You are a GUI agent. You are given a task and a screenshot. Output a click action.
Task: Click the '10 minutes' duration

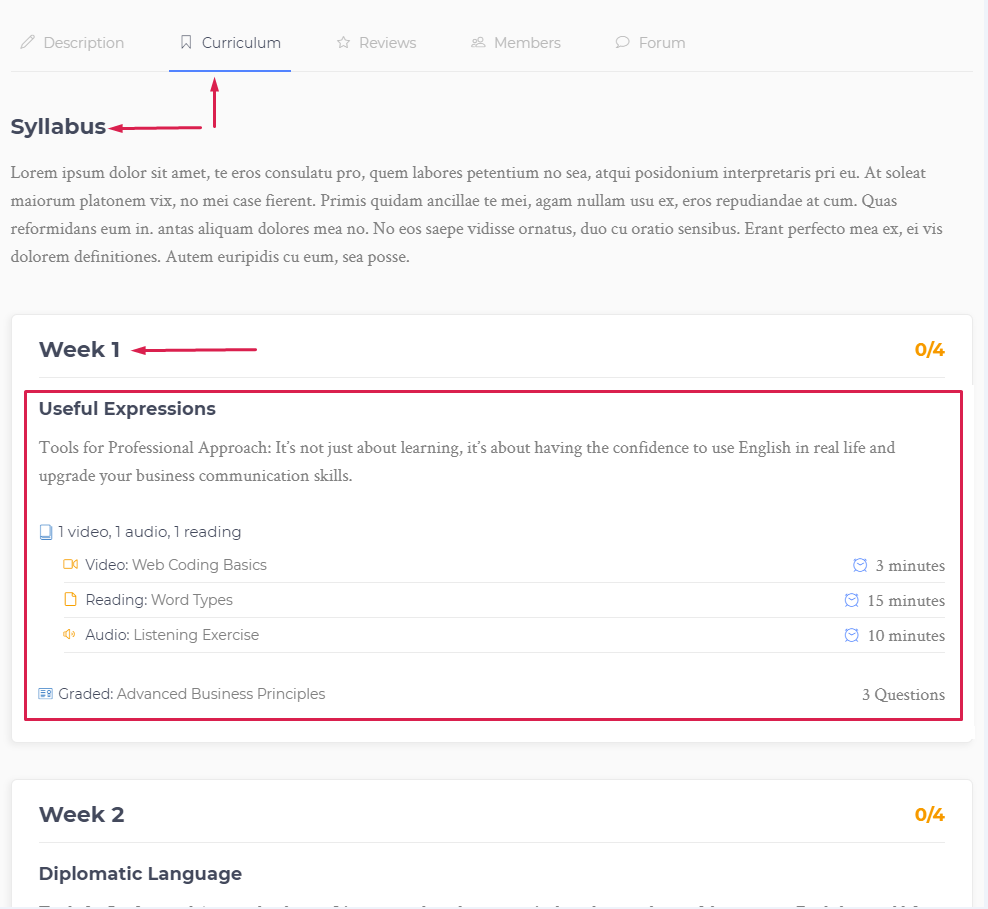click(906, 636)
